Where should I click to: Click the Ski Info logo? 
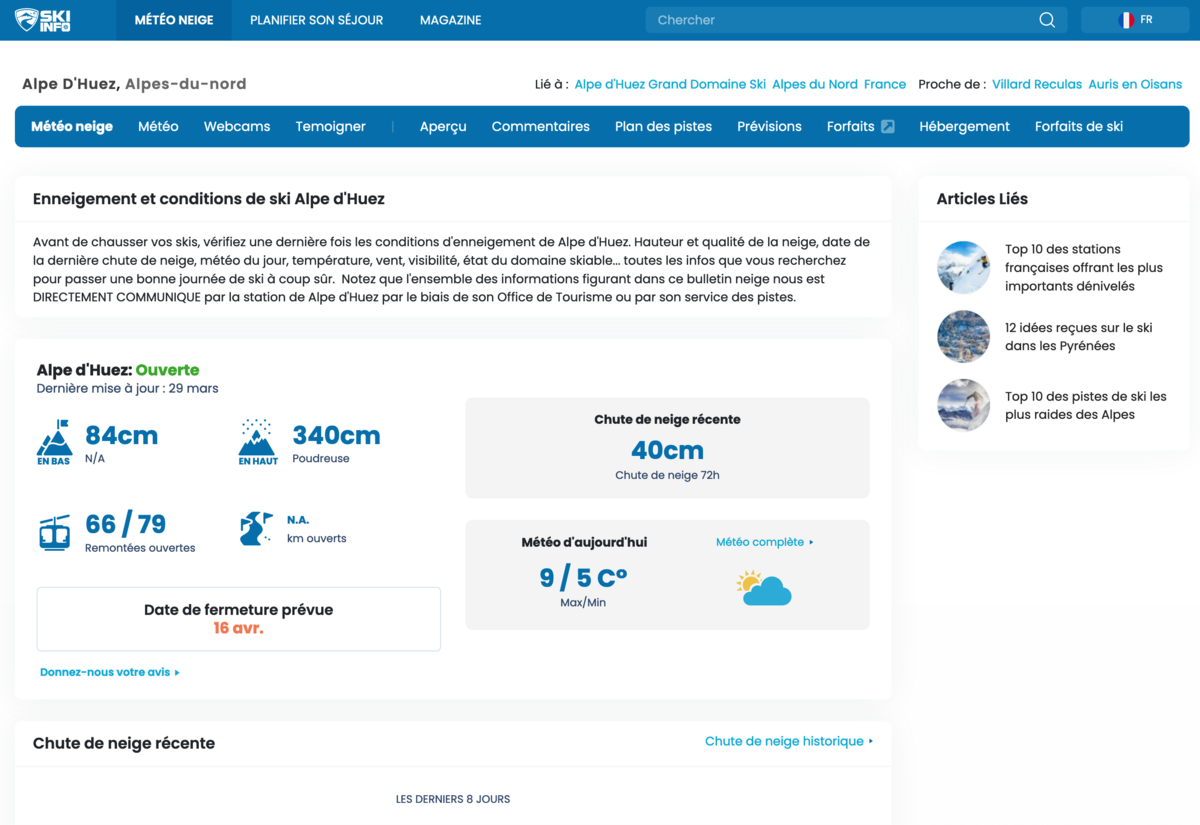[42, 20]
